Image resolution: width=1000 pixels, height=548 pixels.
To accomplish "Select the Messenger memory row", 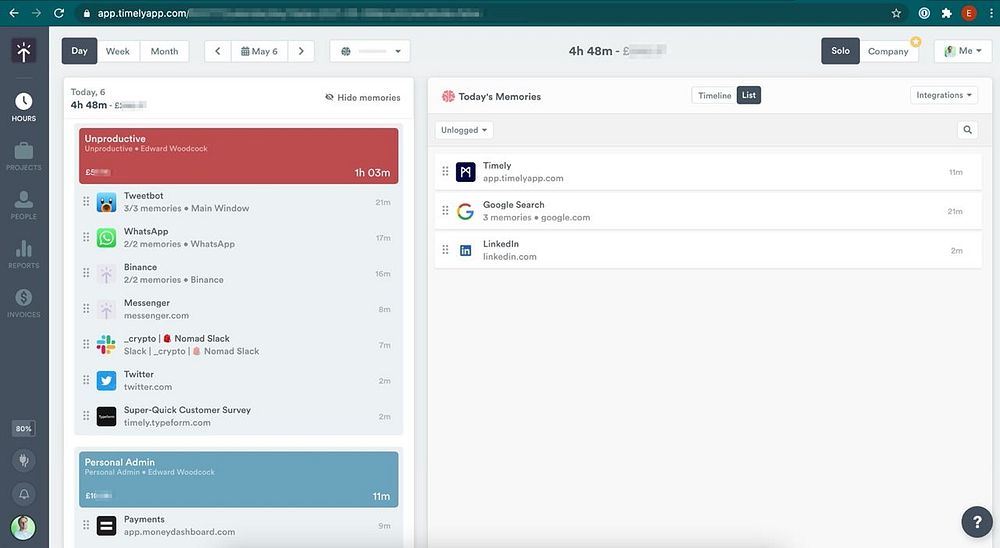I will [239, 309].
